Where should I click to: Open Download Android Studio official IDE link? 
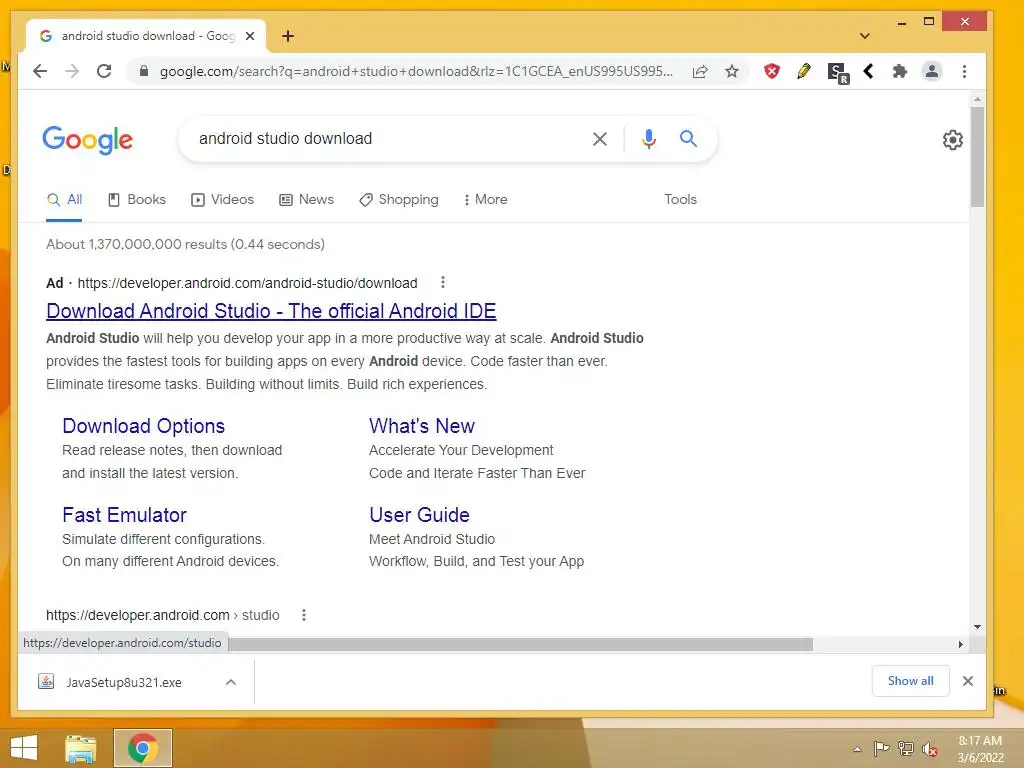(x=271, y=311)
